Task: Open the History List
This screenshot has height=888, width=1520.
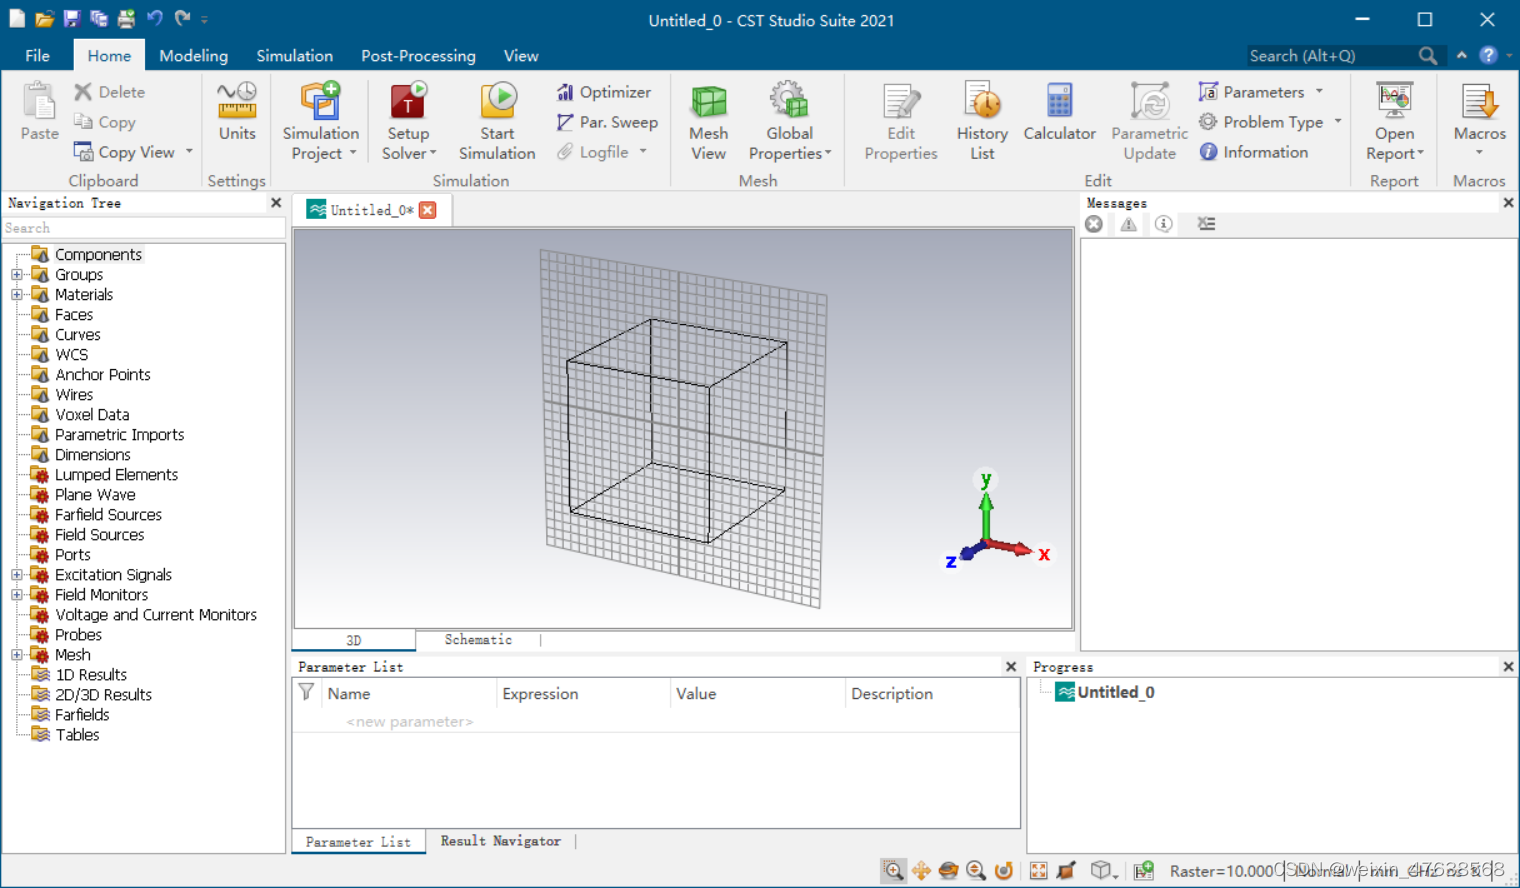Action: (x=982, y=121)
